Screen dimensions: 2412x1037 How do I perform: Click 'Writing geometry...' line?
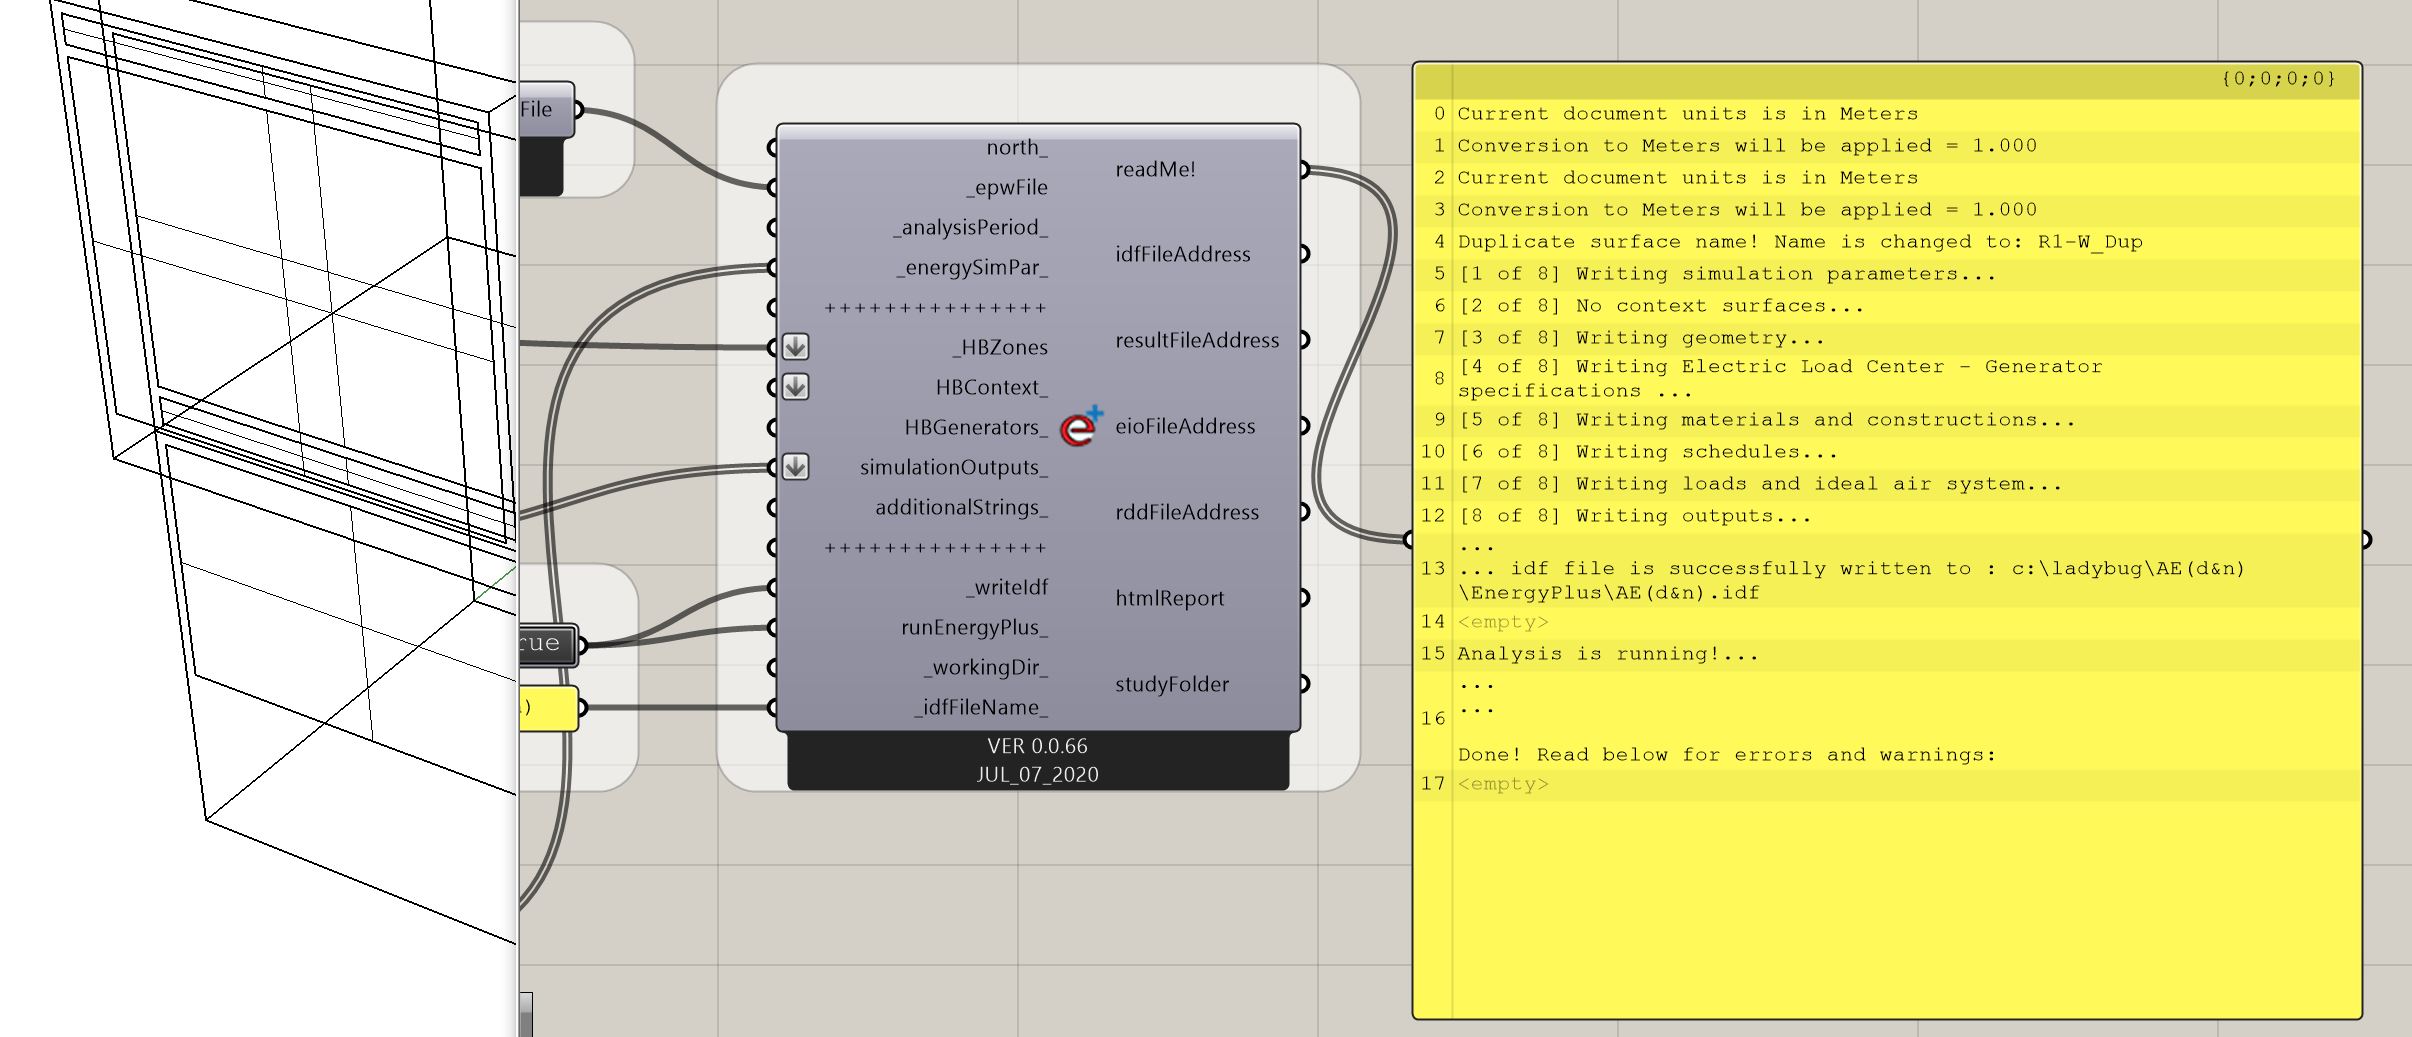click(x=1640, y=338)
